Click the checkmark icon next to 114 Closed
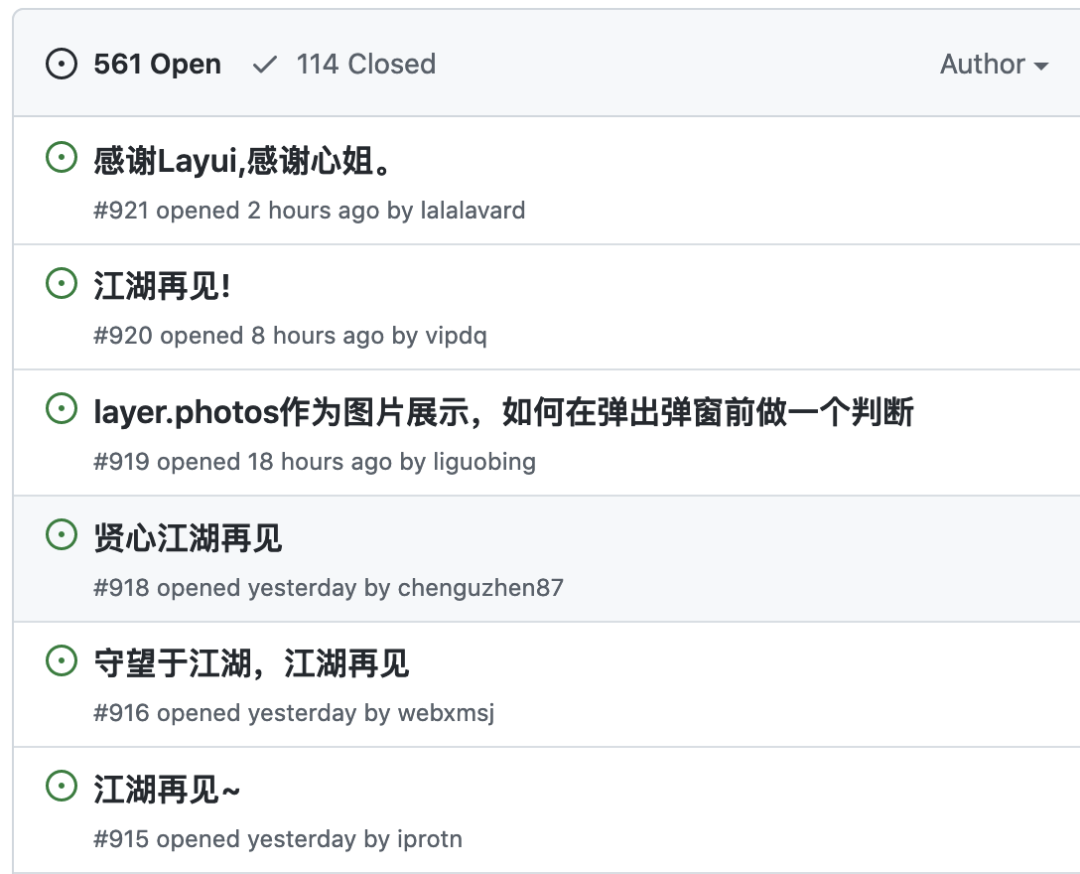1080x874 pixels. tap(265, 65)
